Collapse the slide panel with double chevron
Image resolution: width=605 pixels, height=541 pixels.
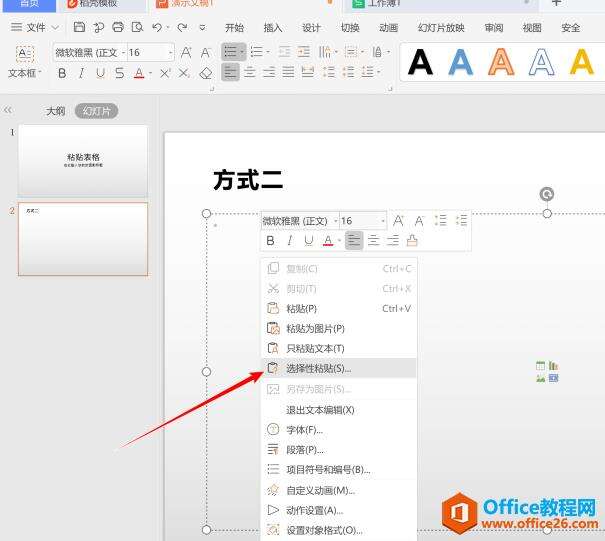pyautogui.click(x=8, y=110)
